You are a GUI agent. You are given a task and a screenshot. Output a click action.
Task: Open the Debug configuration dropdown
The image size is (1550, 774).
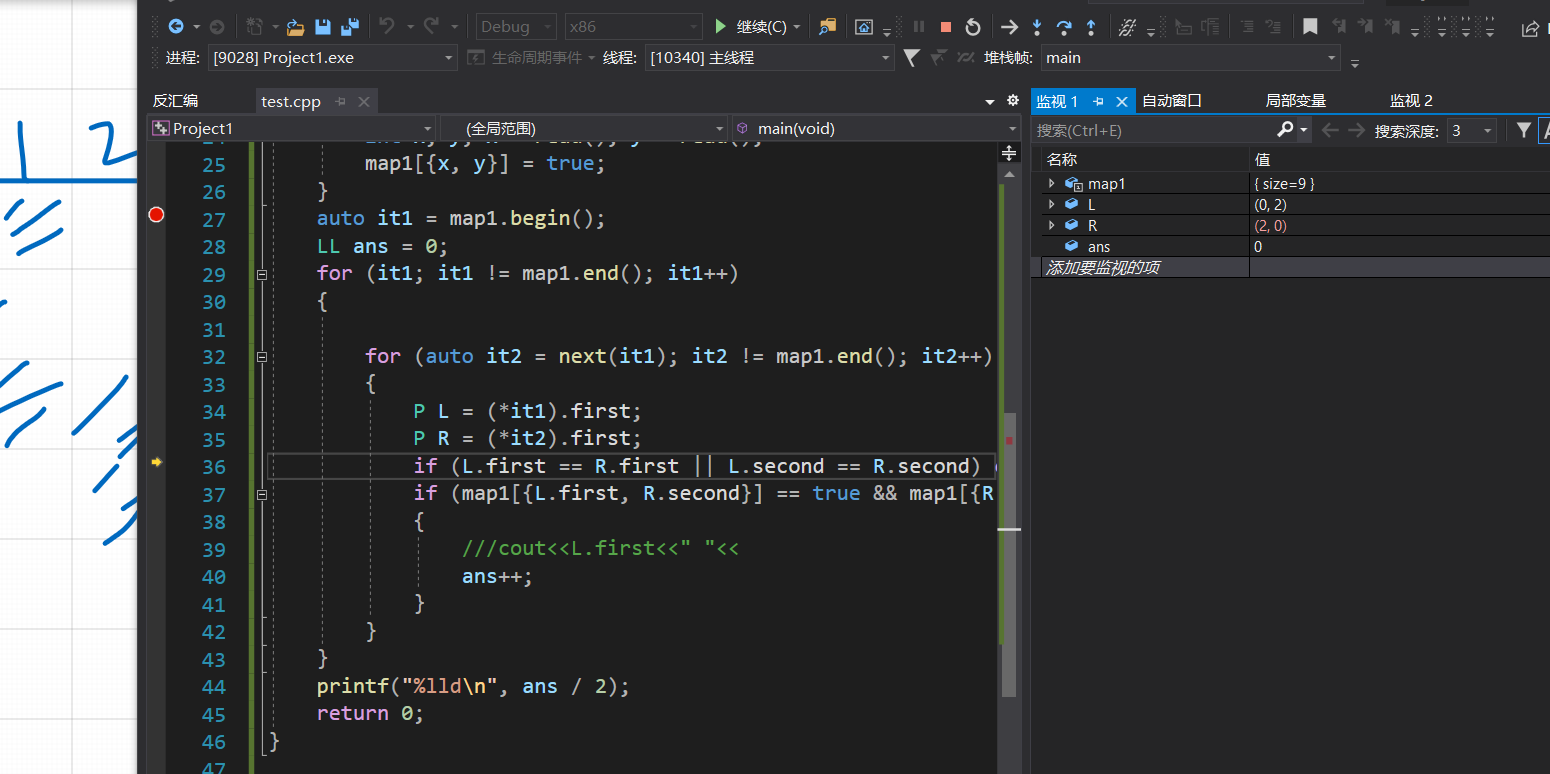tap(516, 27)
